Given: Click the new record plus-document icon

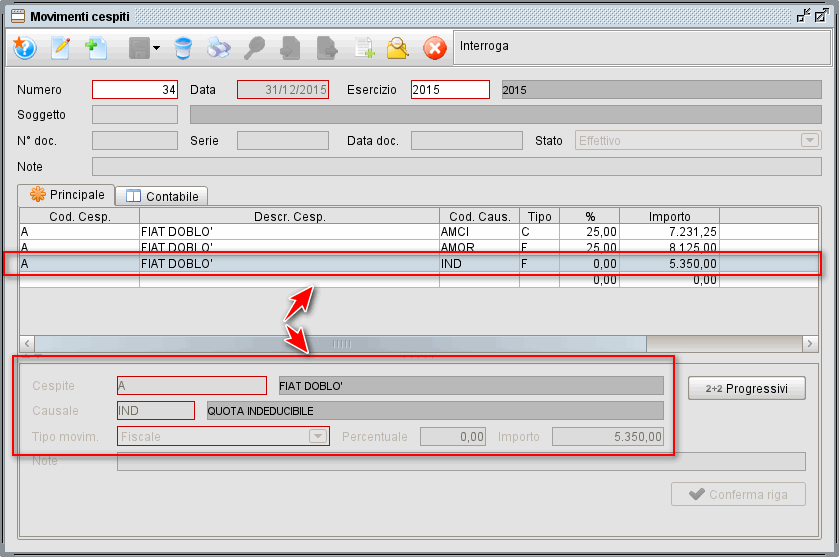Looking at the screenshot, I should [96, 48].
